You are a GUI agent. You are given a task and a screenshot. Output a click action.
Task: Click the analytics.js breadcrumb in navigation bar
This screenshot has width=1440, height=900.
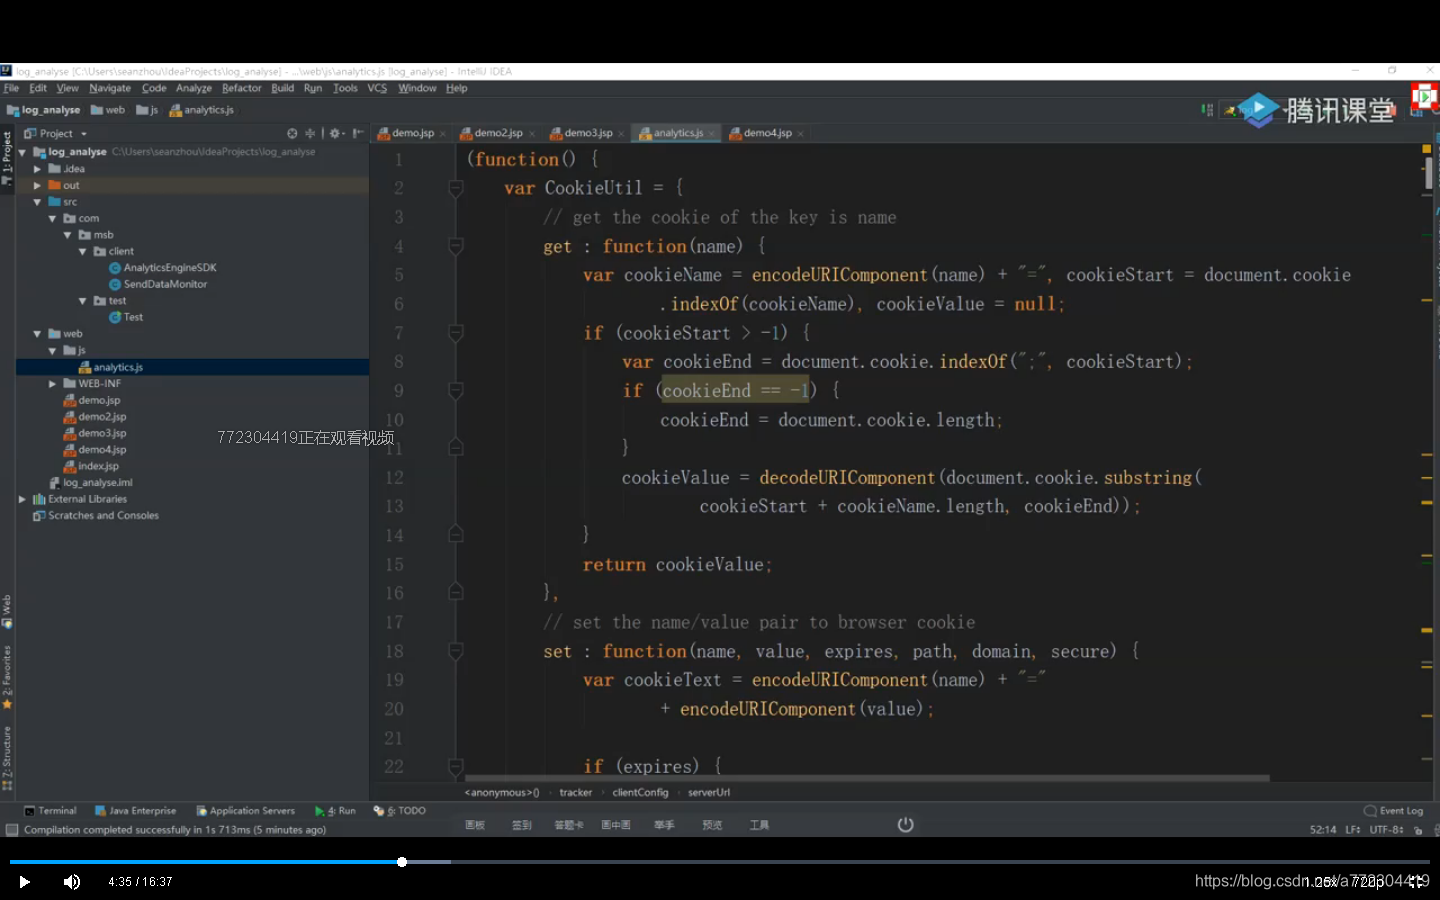(202, 110)
